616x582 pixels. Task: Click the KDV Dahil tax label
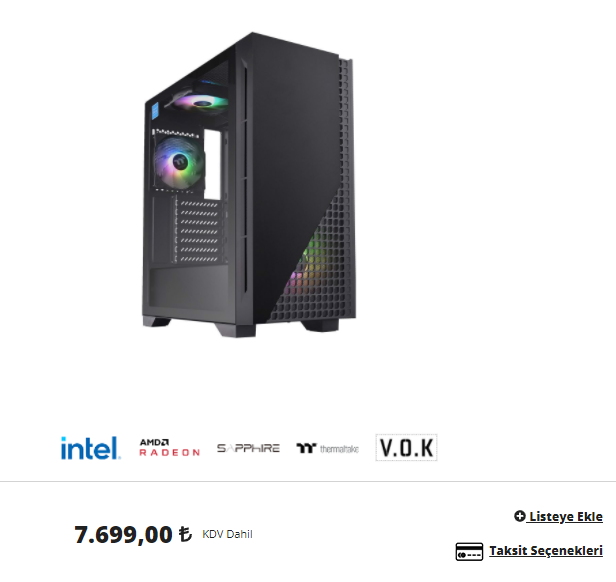pyautogui.click(x=227, y=534)
